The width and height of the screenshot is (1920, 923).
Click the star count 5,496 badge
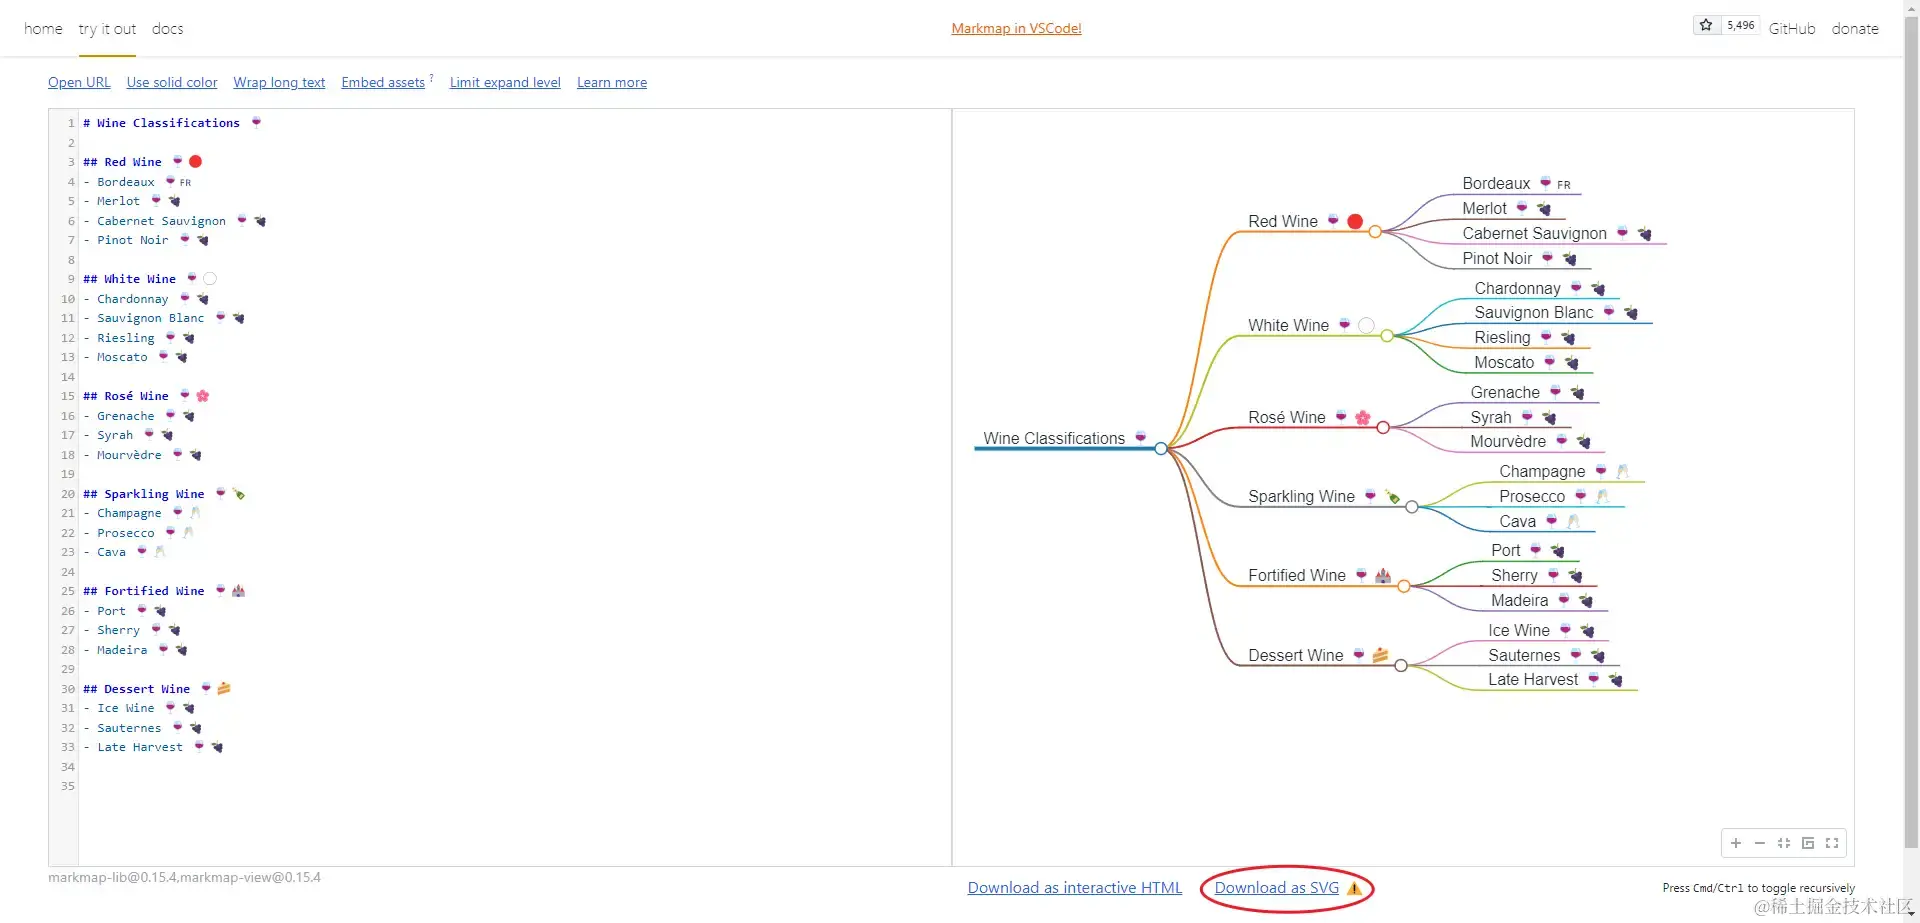pos(1740,25)
